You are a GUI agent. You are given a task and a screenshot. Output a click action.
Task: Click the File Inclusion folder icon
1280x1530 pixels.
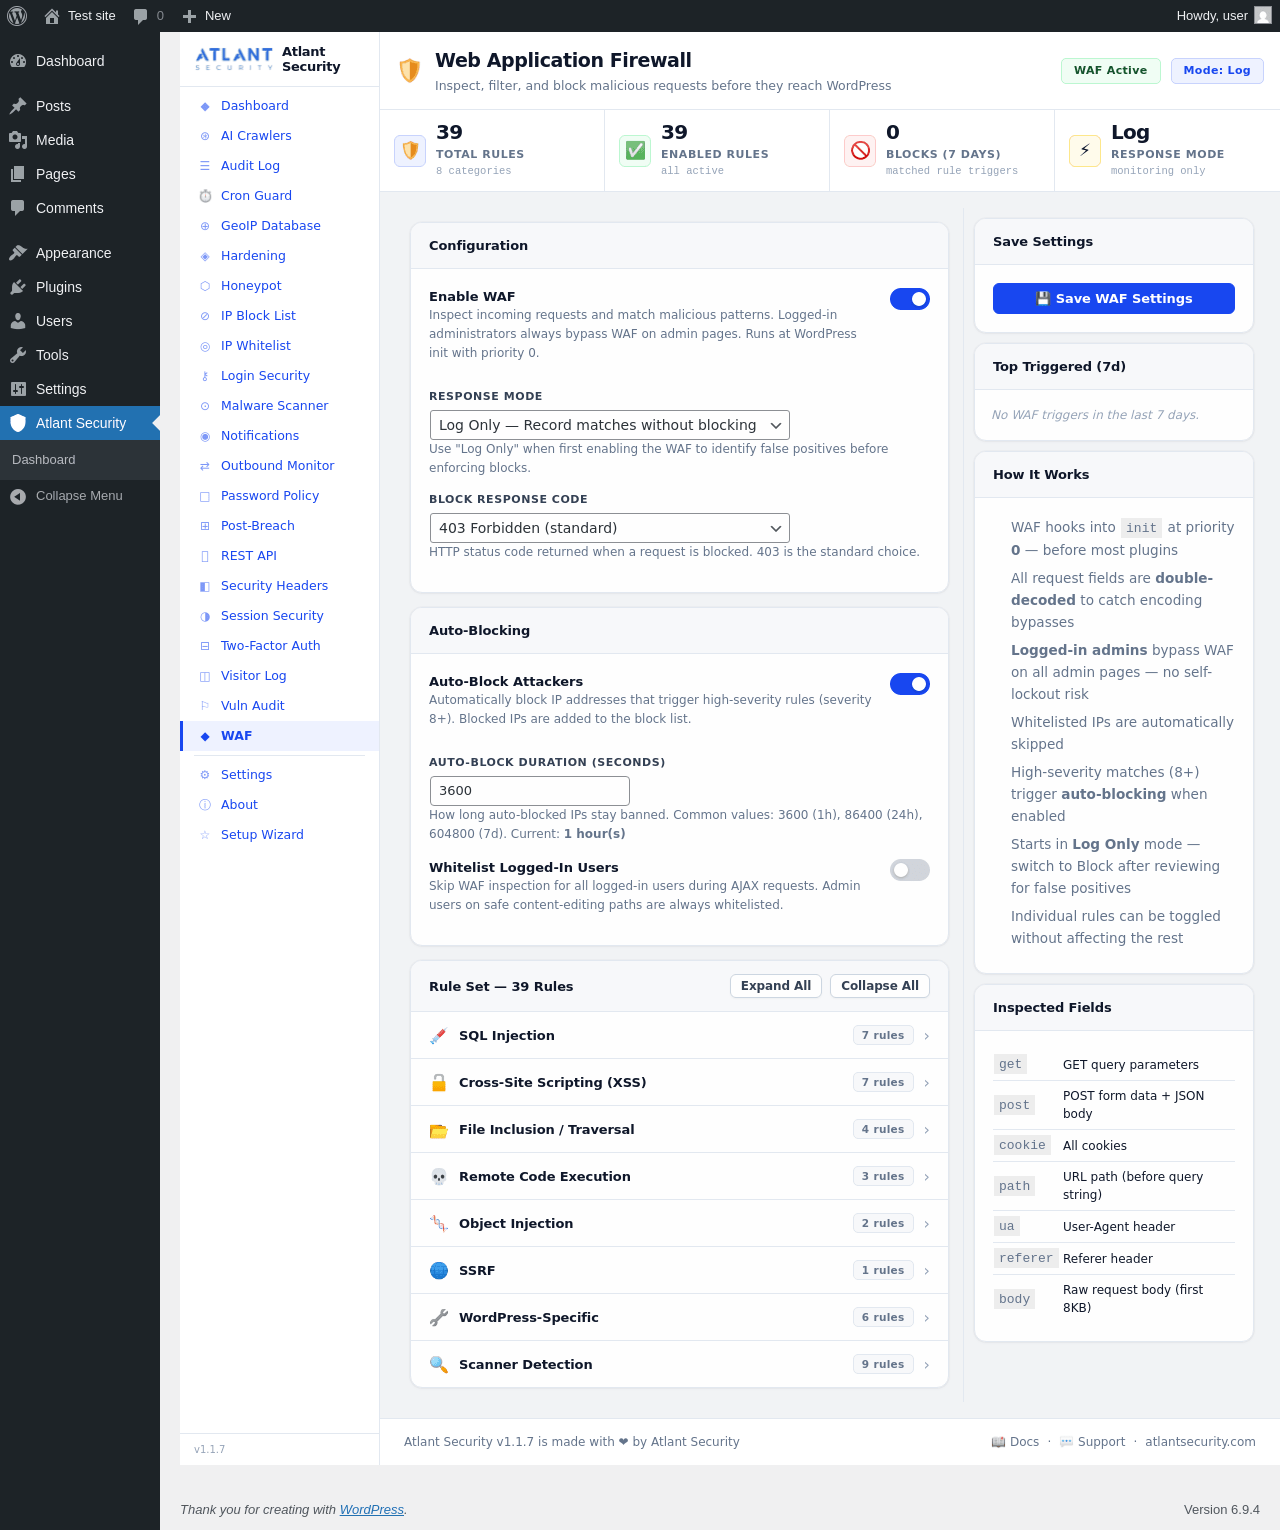438,1130
